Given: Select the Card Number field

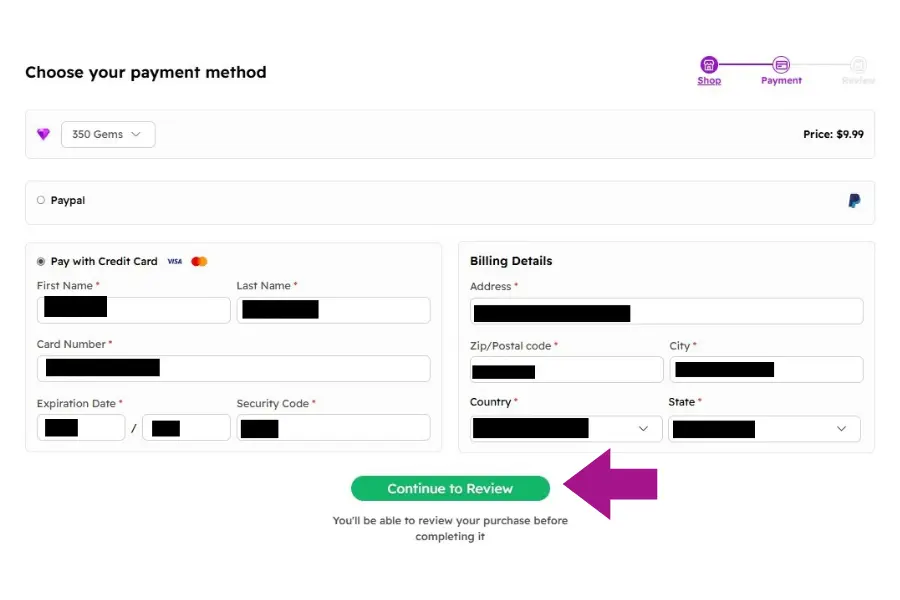Looking at the screenshot, I should click(233, 367).
